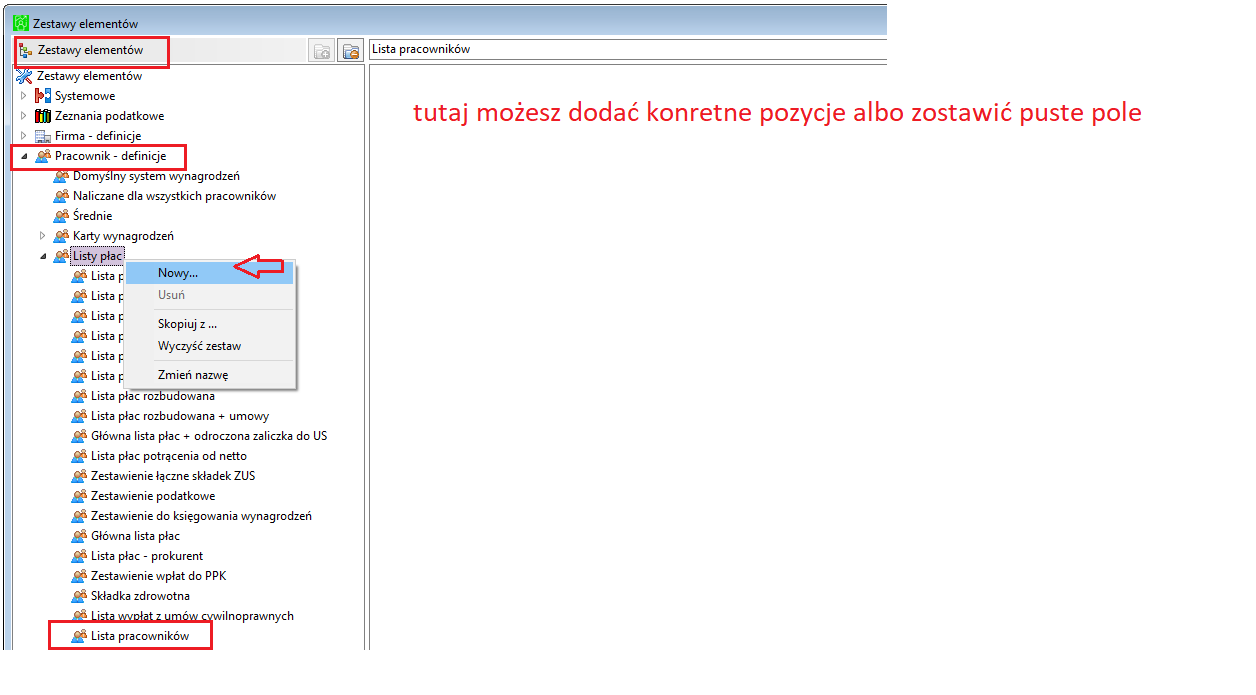
Task: Expand the Zeznania podatkowe tree node
Action: click(24, 116)
